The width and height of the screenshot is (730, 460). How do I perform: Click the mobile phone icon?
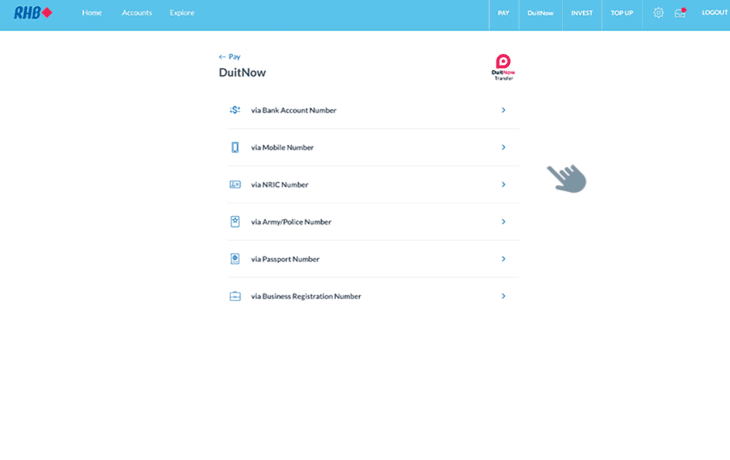coord(235,147)
